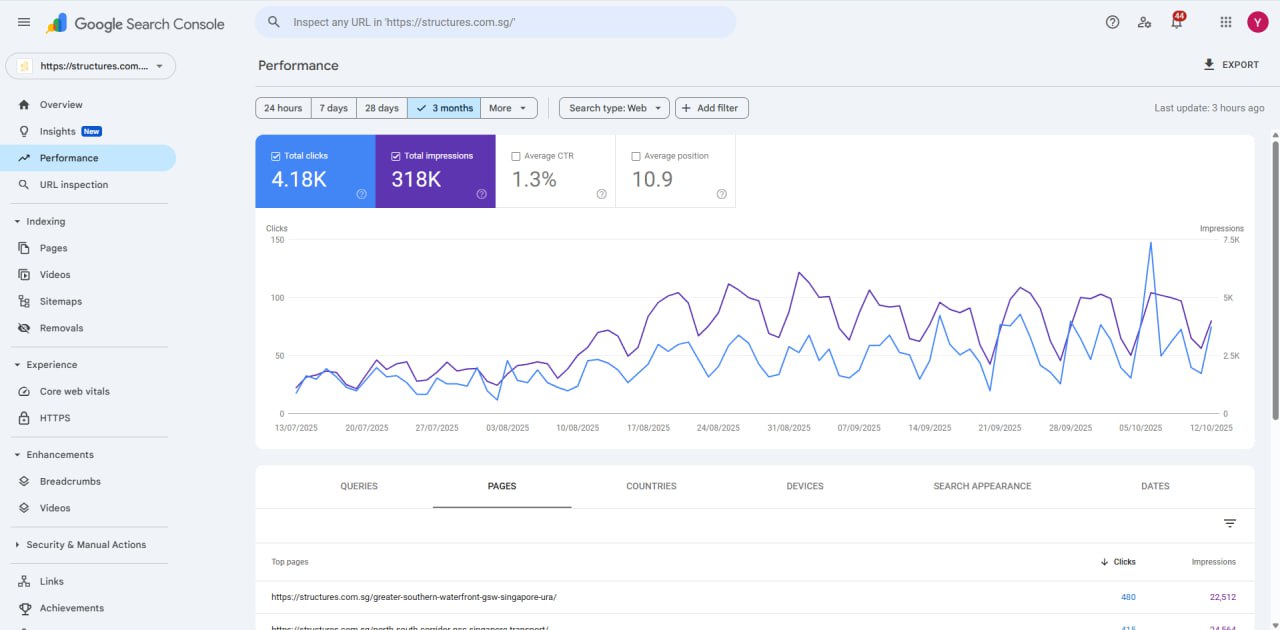Open the Google apps grid
This screenshot has width=1280, height=630.
[x=1224, y=22]
